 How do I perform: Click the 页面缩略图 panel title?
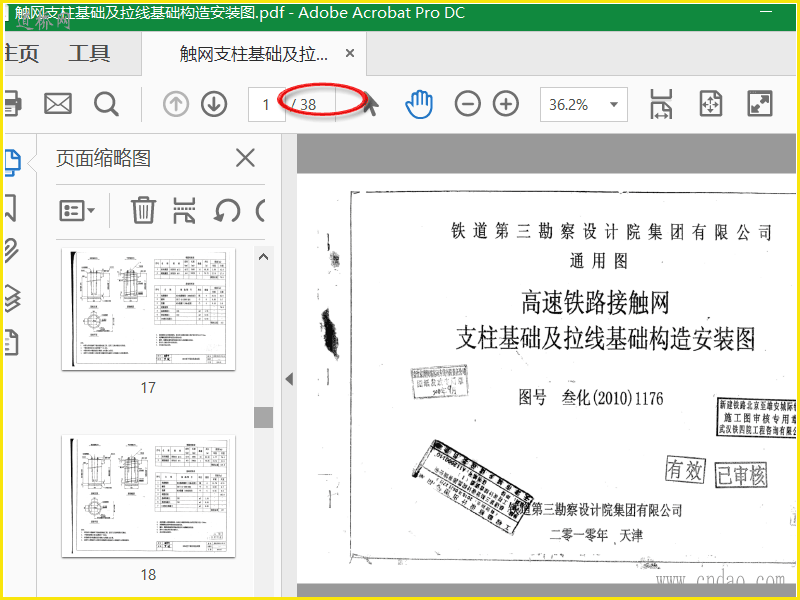[104, 158]
